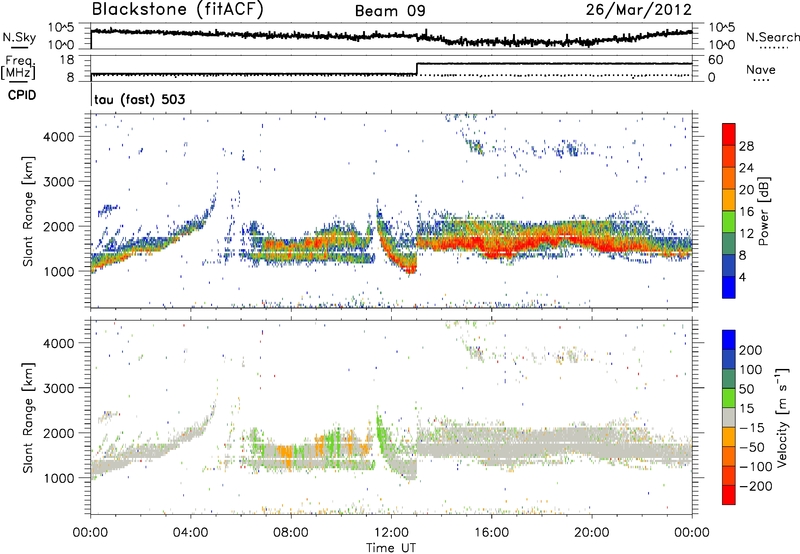This screenshot has width=800, height=554.
Task: Select the "CPID" row label
Action: [22, 95]
